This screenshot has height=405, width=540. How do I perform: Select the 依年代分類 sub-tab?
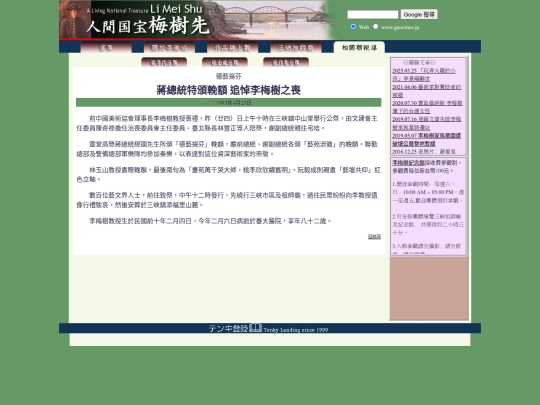pyautogui.click(x=164, y=62)
